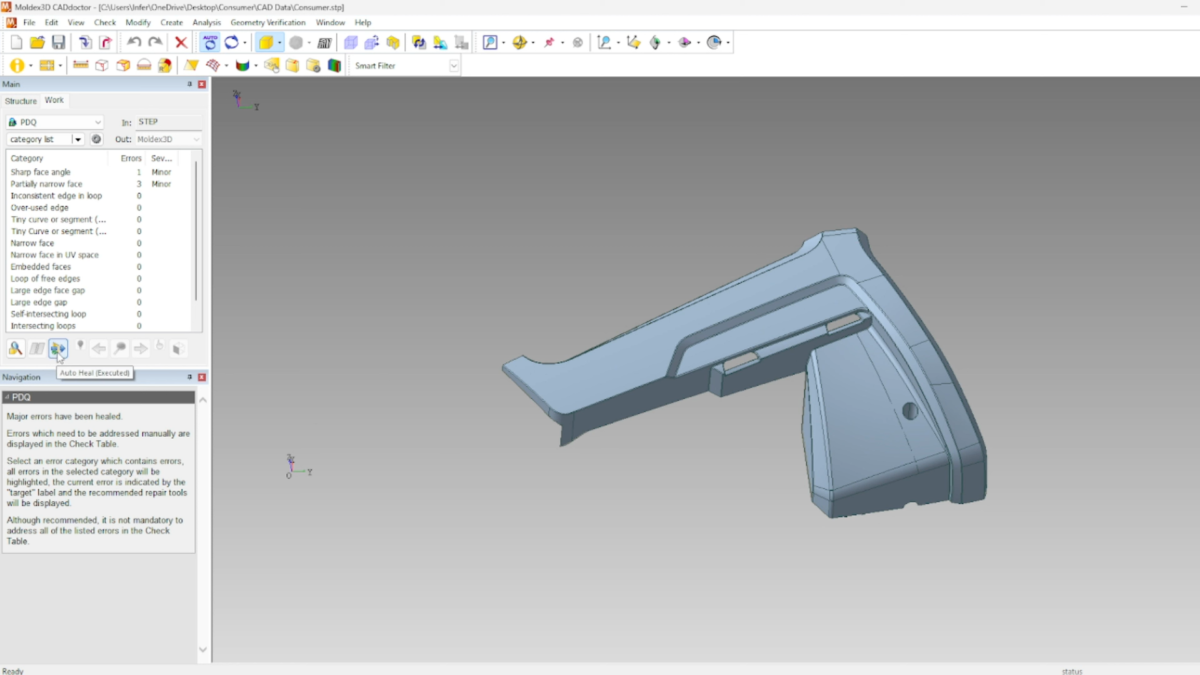The width and height of the screenshot is (1200, 675).
Task: Click the red X delete icon
Action: pos(181,42)
